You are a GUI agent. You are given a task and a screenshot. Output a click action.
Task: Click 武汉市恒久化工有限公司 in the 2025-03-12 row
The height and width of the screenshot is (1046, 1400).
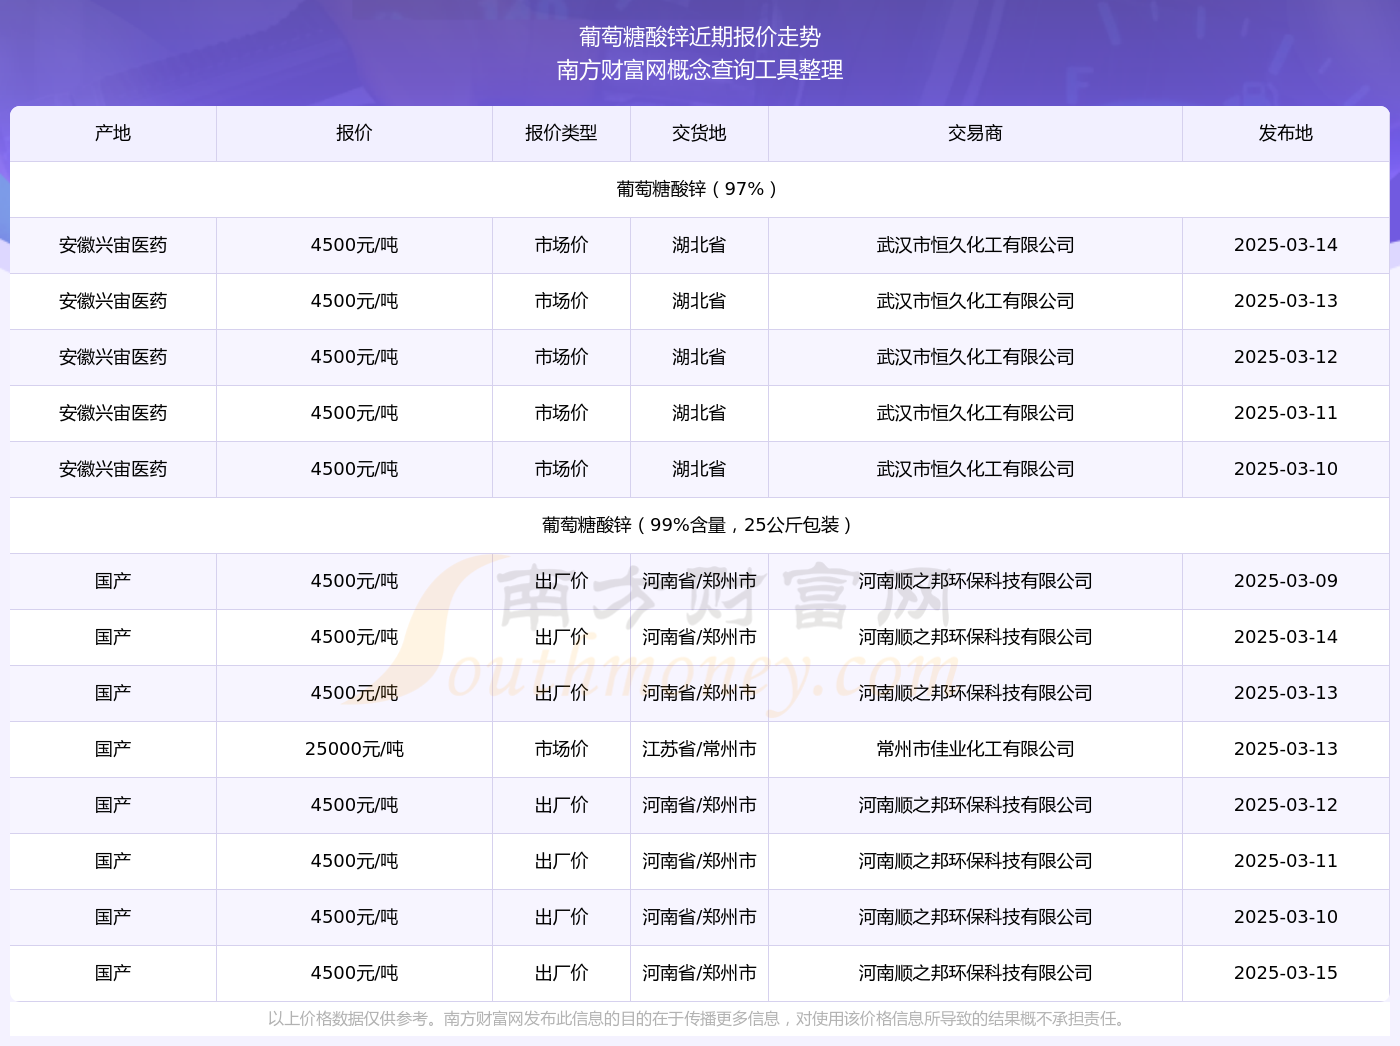[975, 357]
